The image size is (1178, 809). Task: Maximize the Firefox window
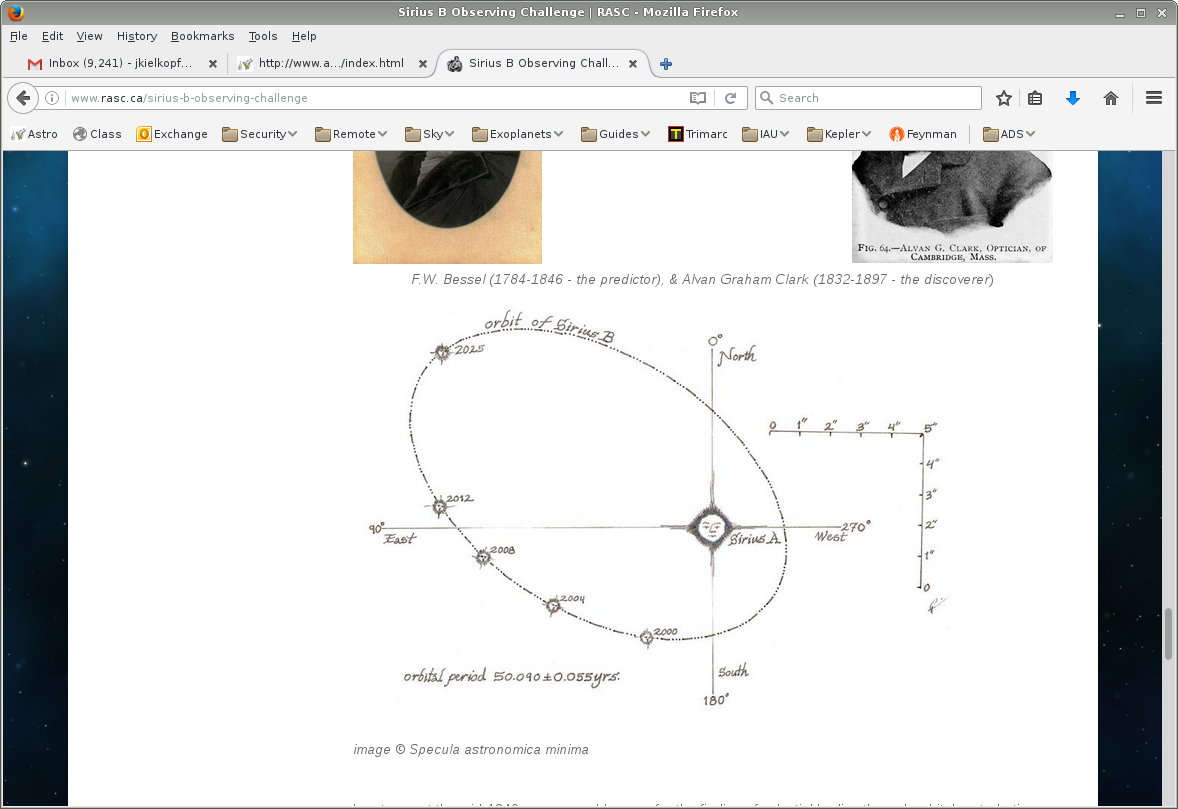(x=1140, y=13)
